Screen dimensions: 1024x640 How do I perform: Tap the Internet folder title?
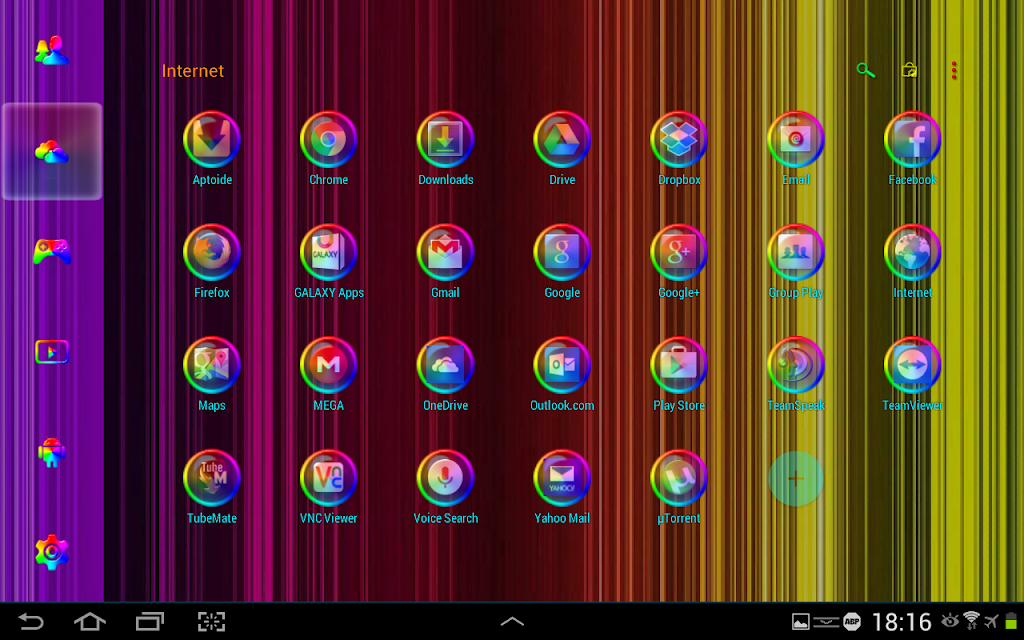point(193,71)
